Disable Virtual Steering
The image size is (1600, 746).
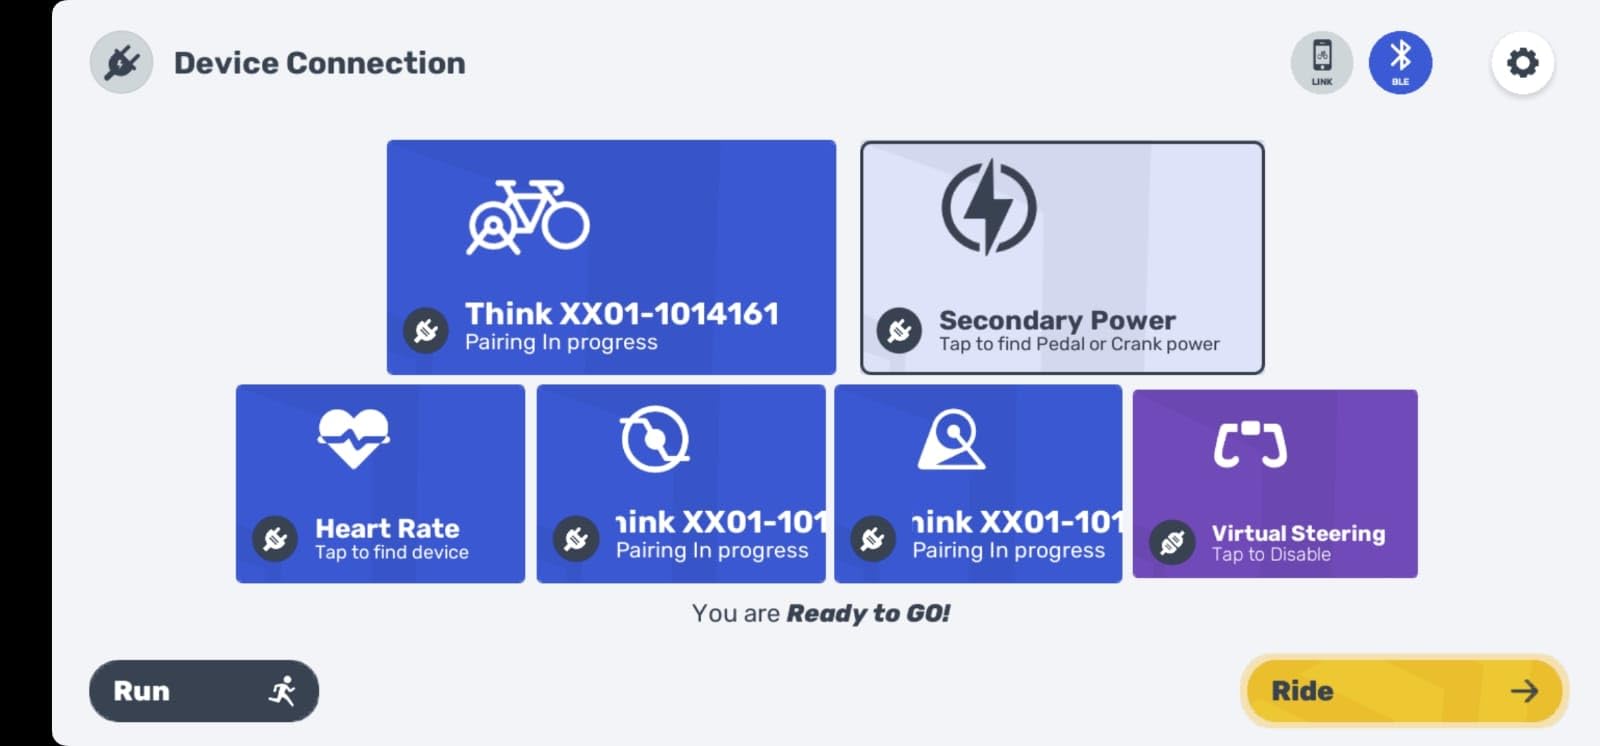[1275, 484]
